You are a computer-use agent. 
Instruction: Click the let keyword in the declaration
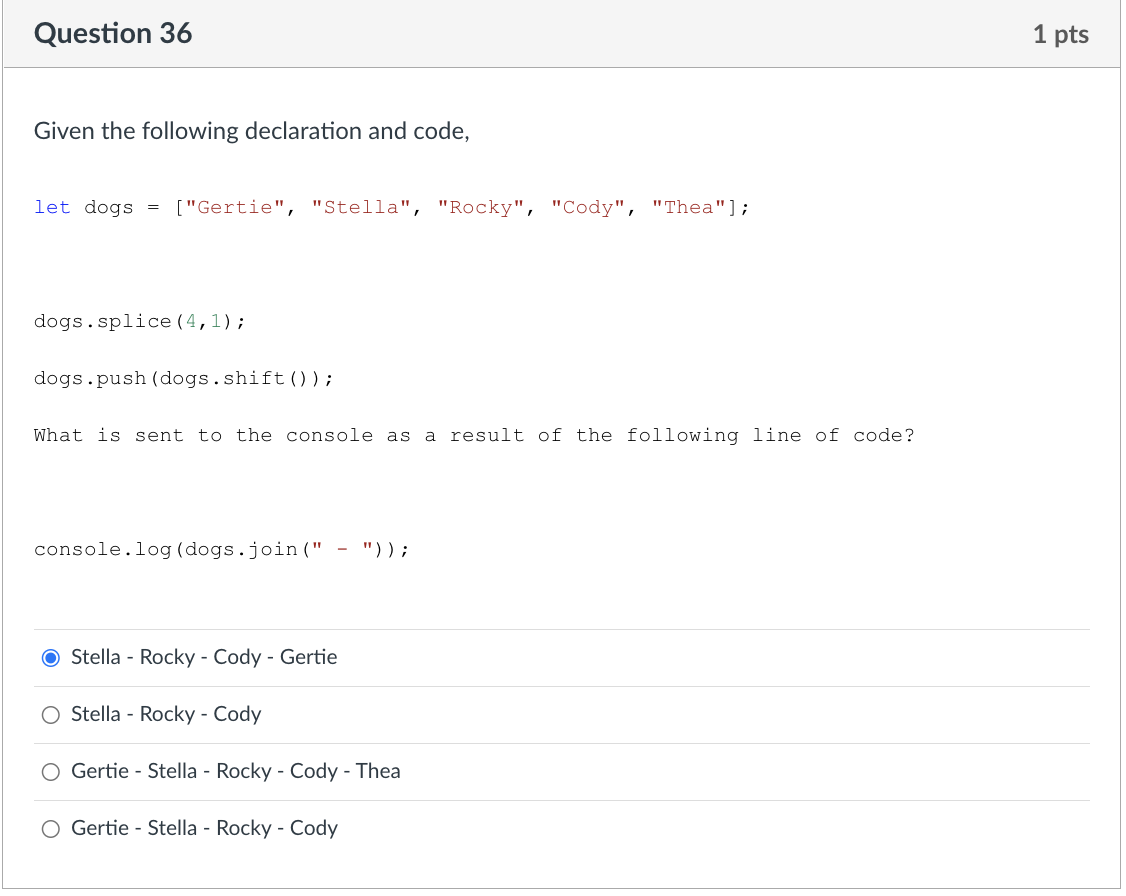[x=52, y=207]
